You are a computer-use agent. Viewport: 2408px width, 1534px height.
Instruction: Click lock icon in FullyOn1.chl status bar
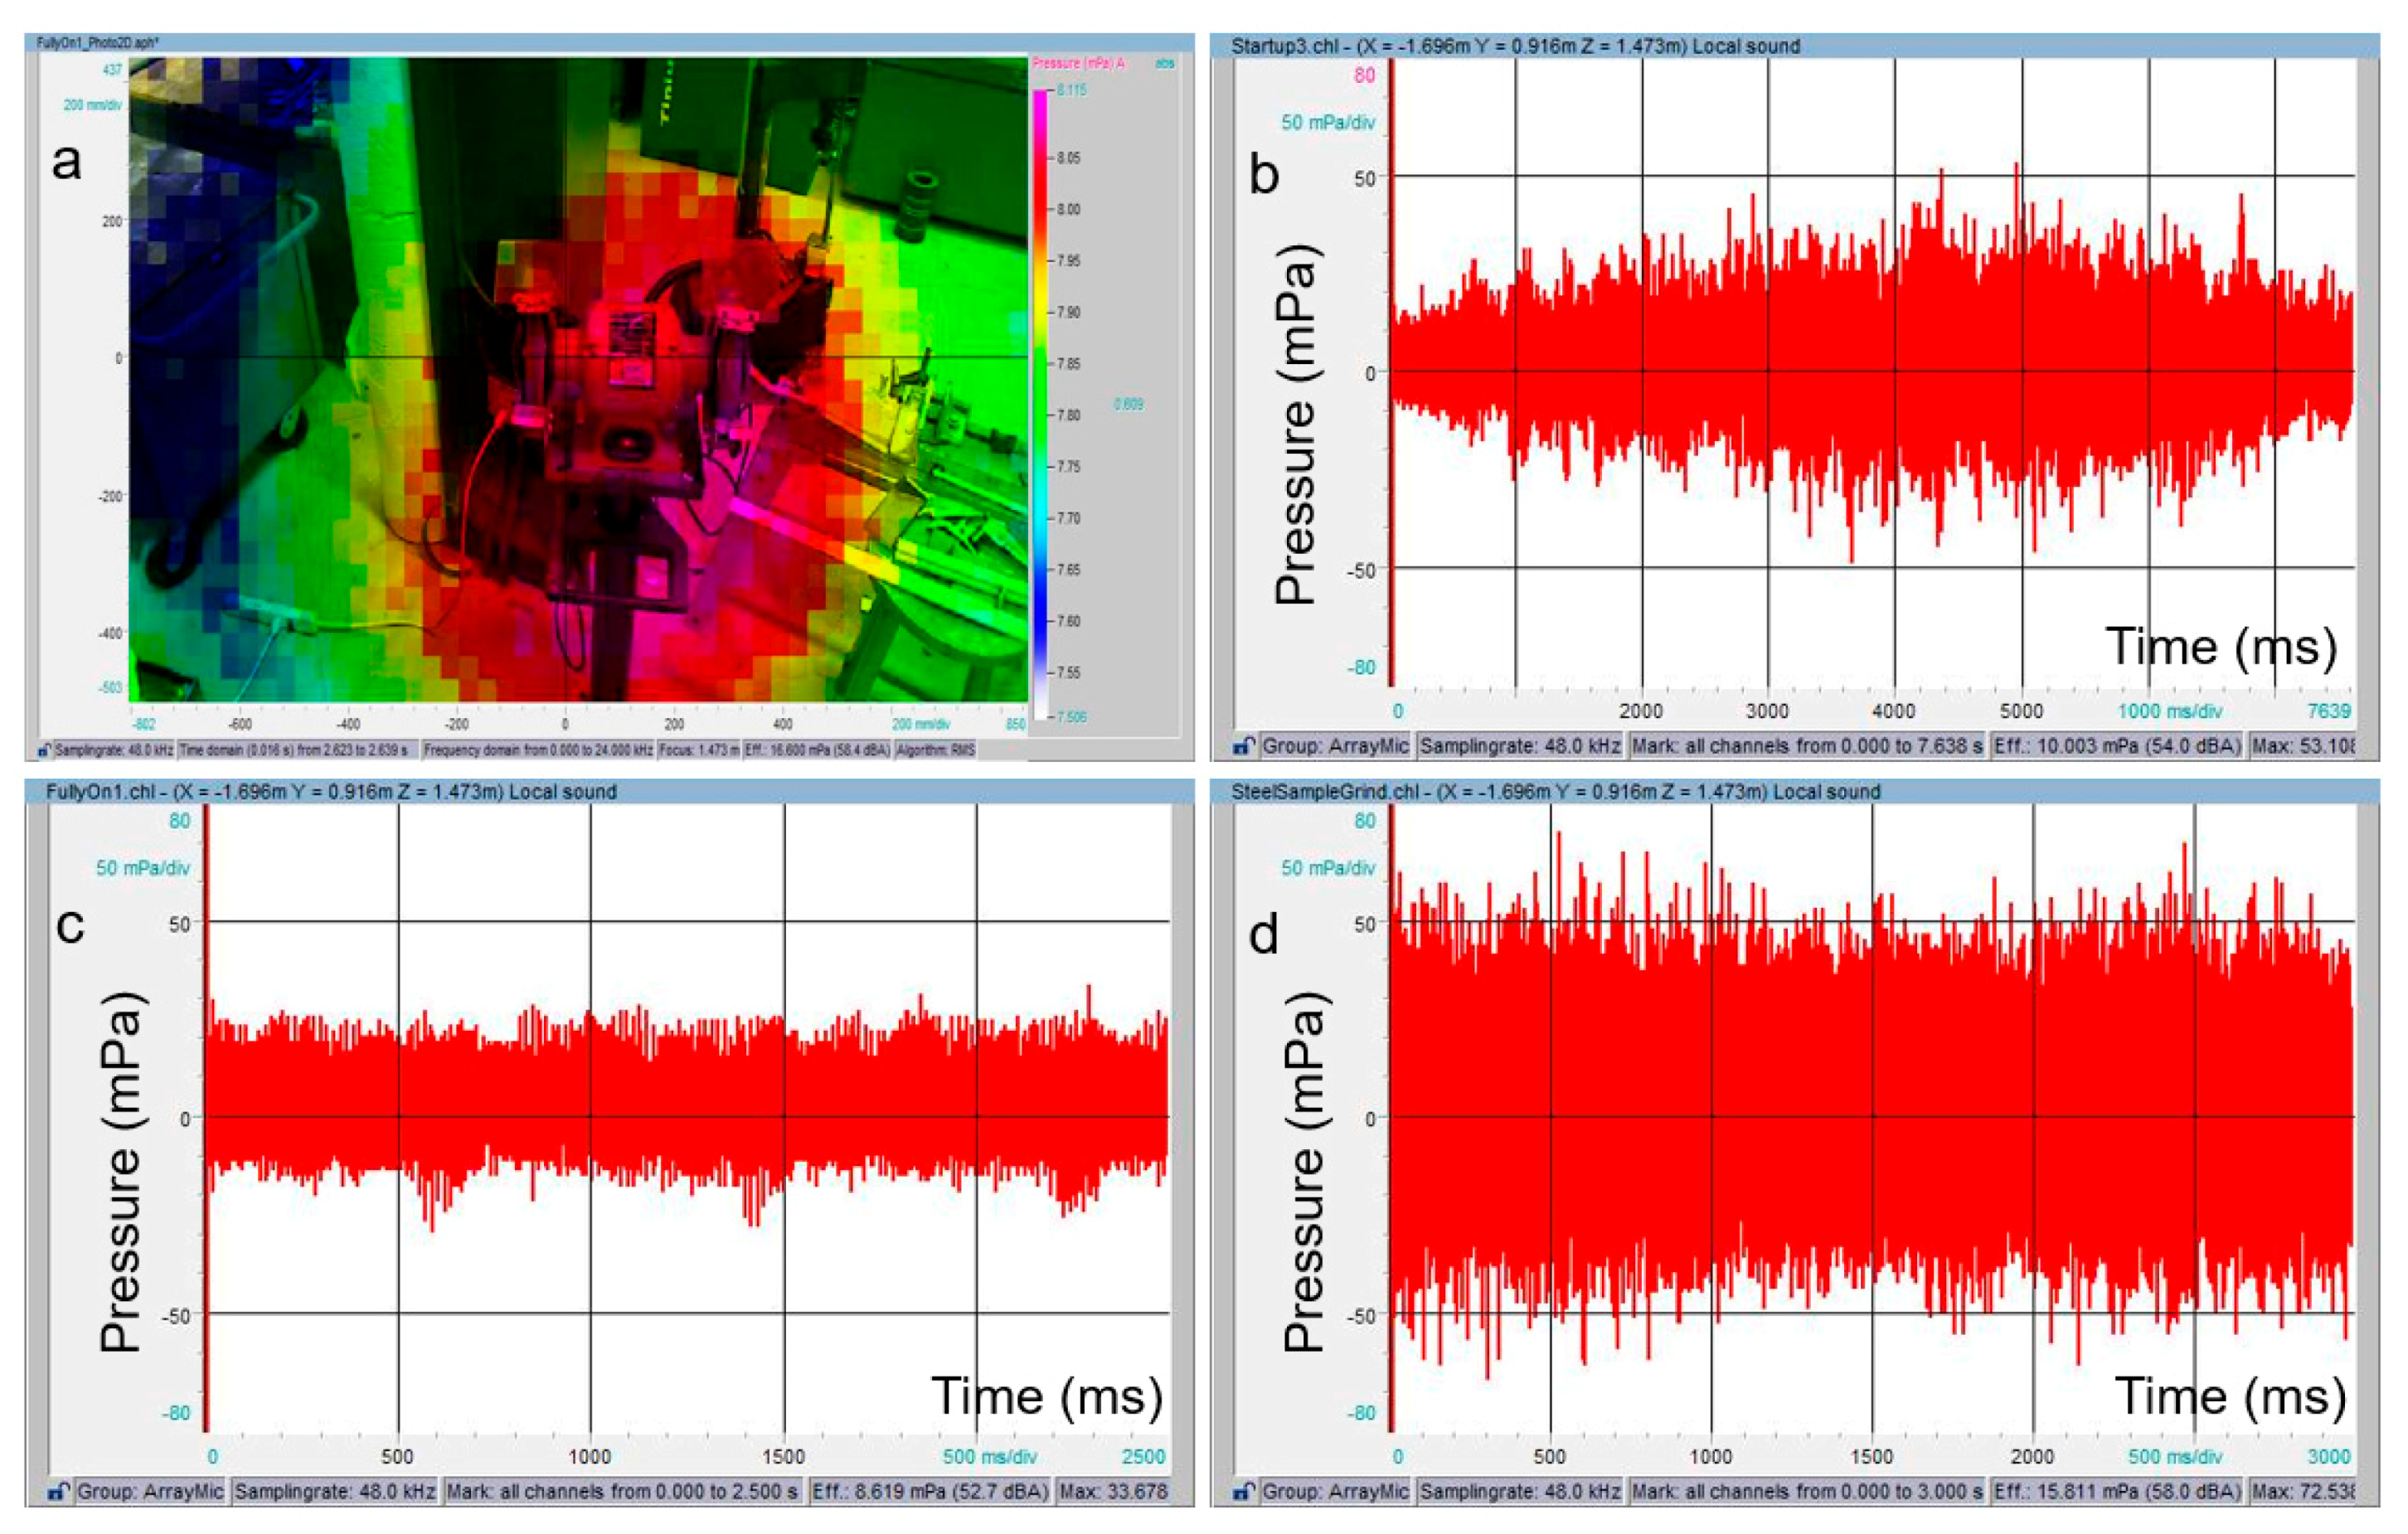59,1491
